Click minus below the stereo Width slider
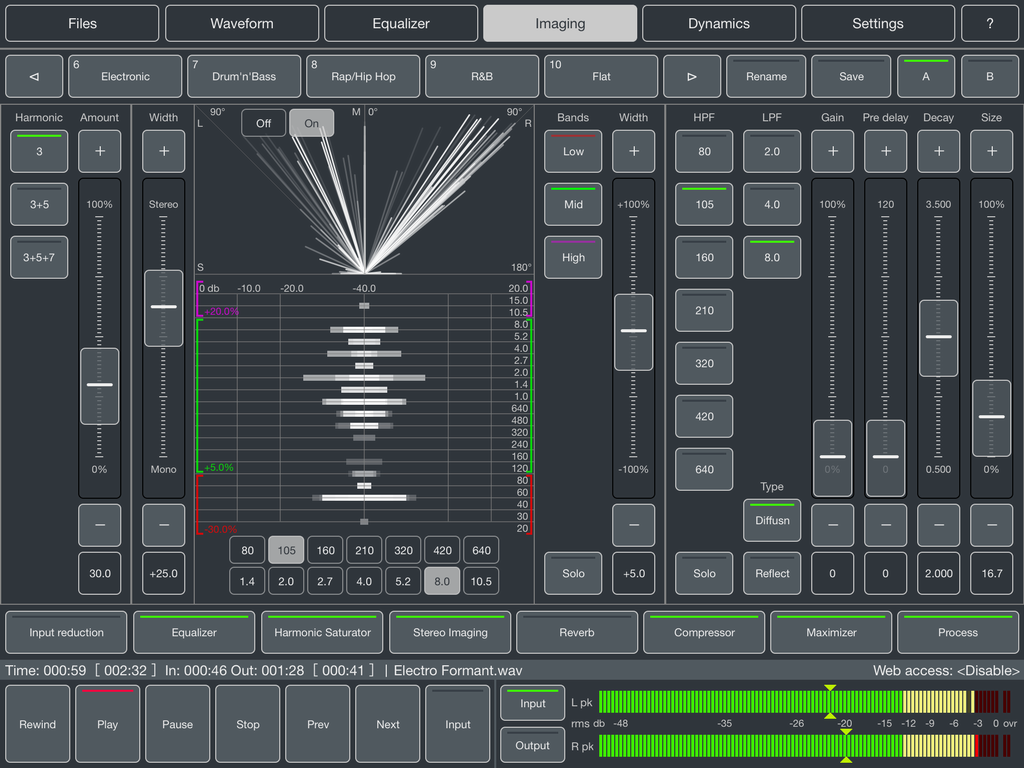The width and height of the screenshot is (1024, 768). 163,524
